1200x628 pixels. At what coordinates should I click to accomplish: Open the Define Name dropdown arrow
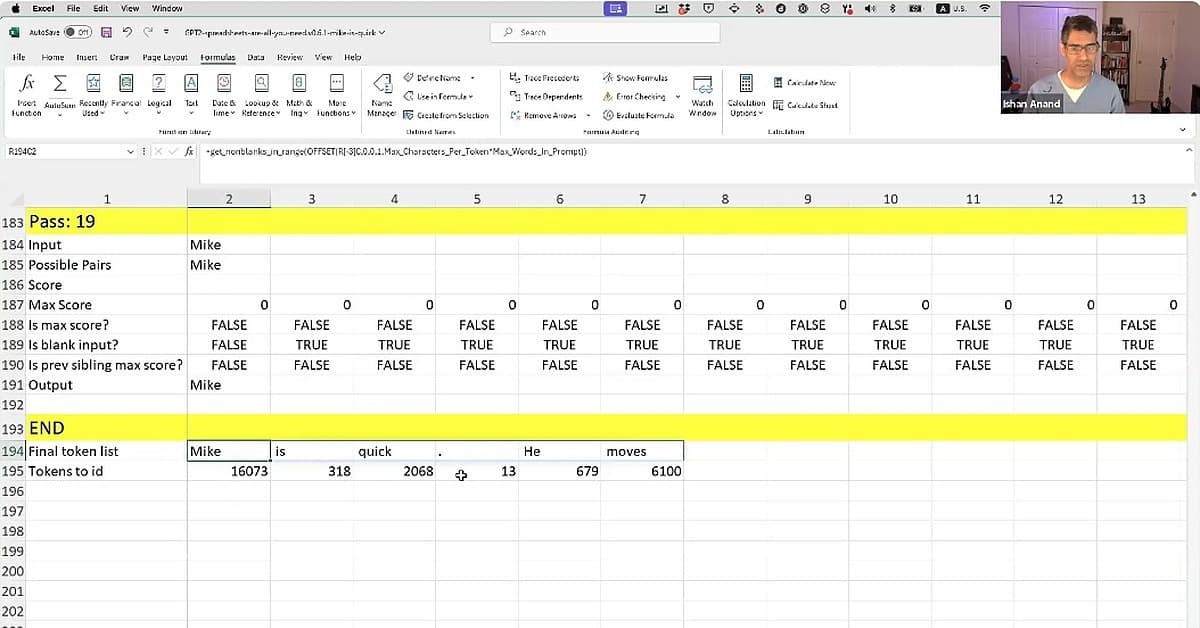point(472,78)
